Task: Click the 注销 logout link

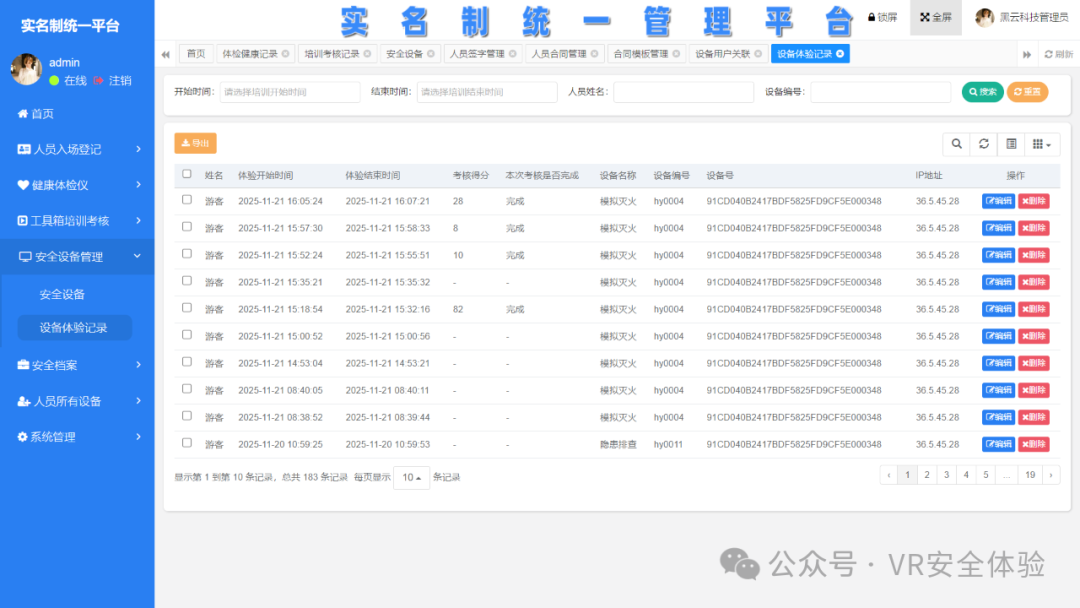Action: [112, 81]
